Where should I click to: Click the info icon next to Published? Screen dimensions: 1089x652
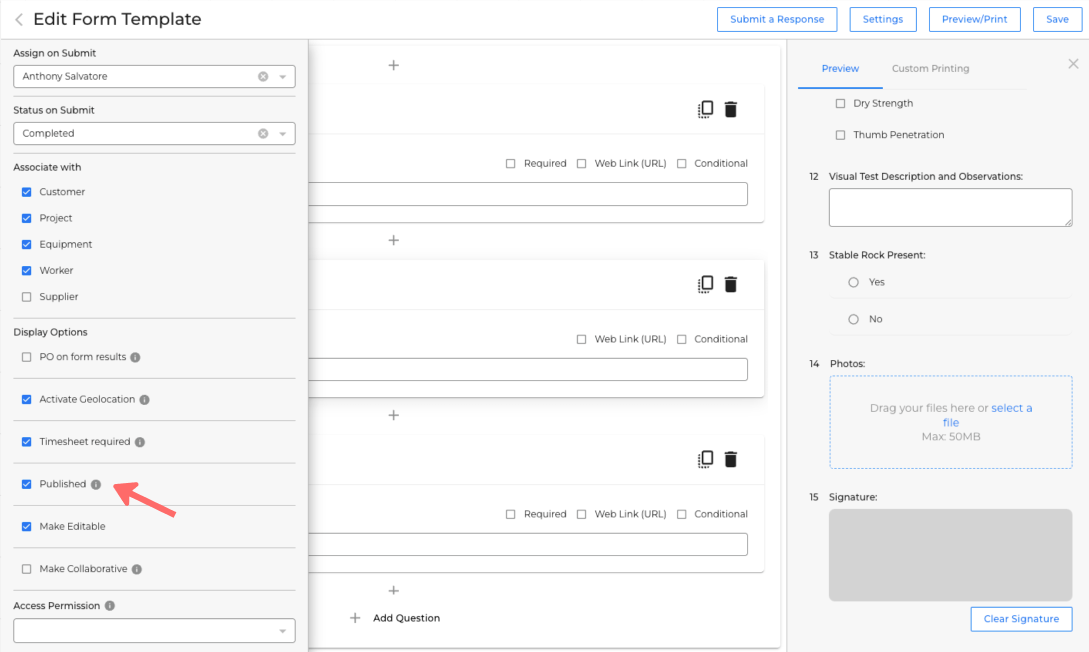[96, 485]
